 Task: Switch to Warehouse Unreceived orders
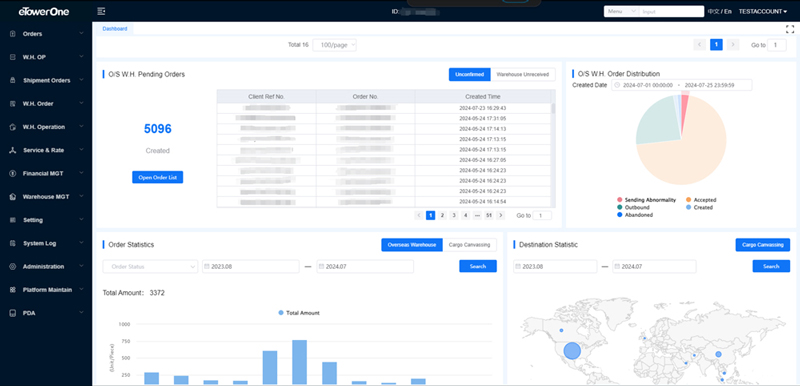523,74
